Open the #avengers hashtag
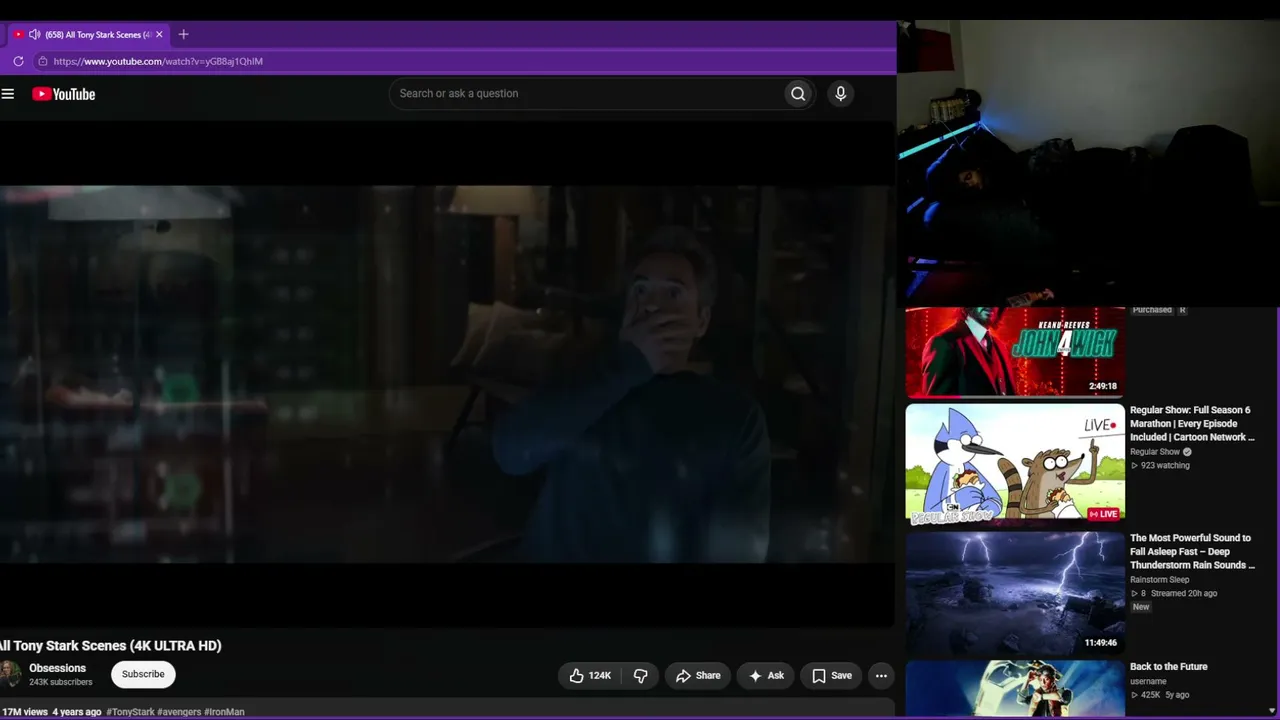 [179, 712]
